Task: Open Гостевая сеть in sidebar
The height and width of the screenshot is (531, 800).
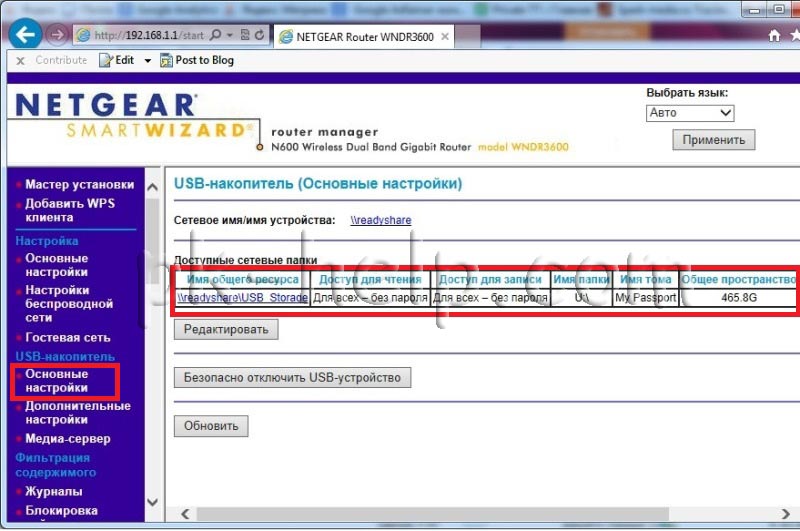Action: point(68,337)
